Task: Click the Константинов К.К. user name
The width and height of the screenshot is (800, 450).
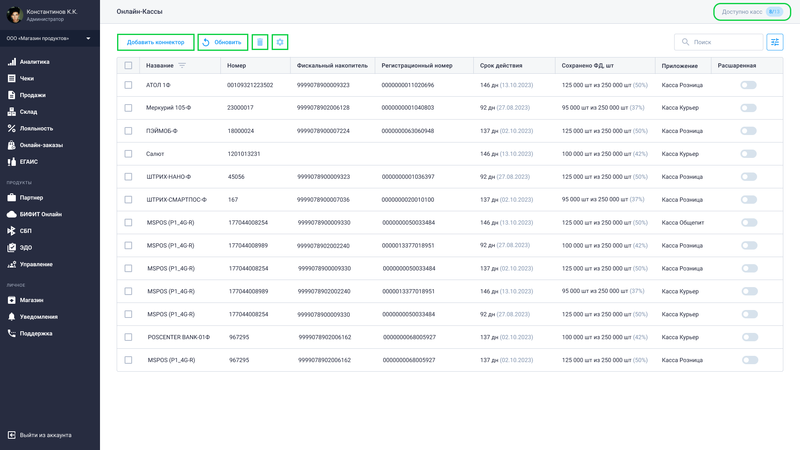Action: coord(52,11)
